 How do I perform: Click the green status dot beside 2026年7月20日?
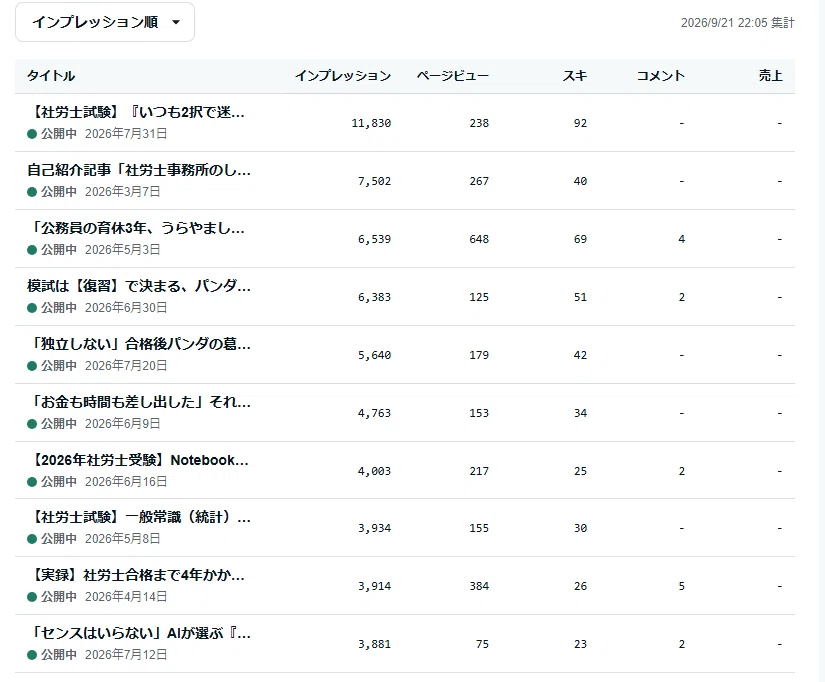click(x=32, y=365)
